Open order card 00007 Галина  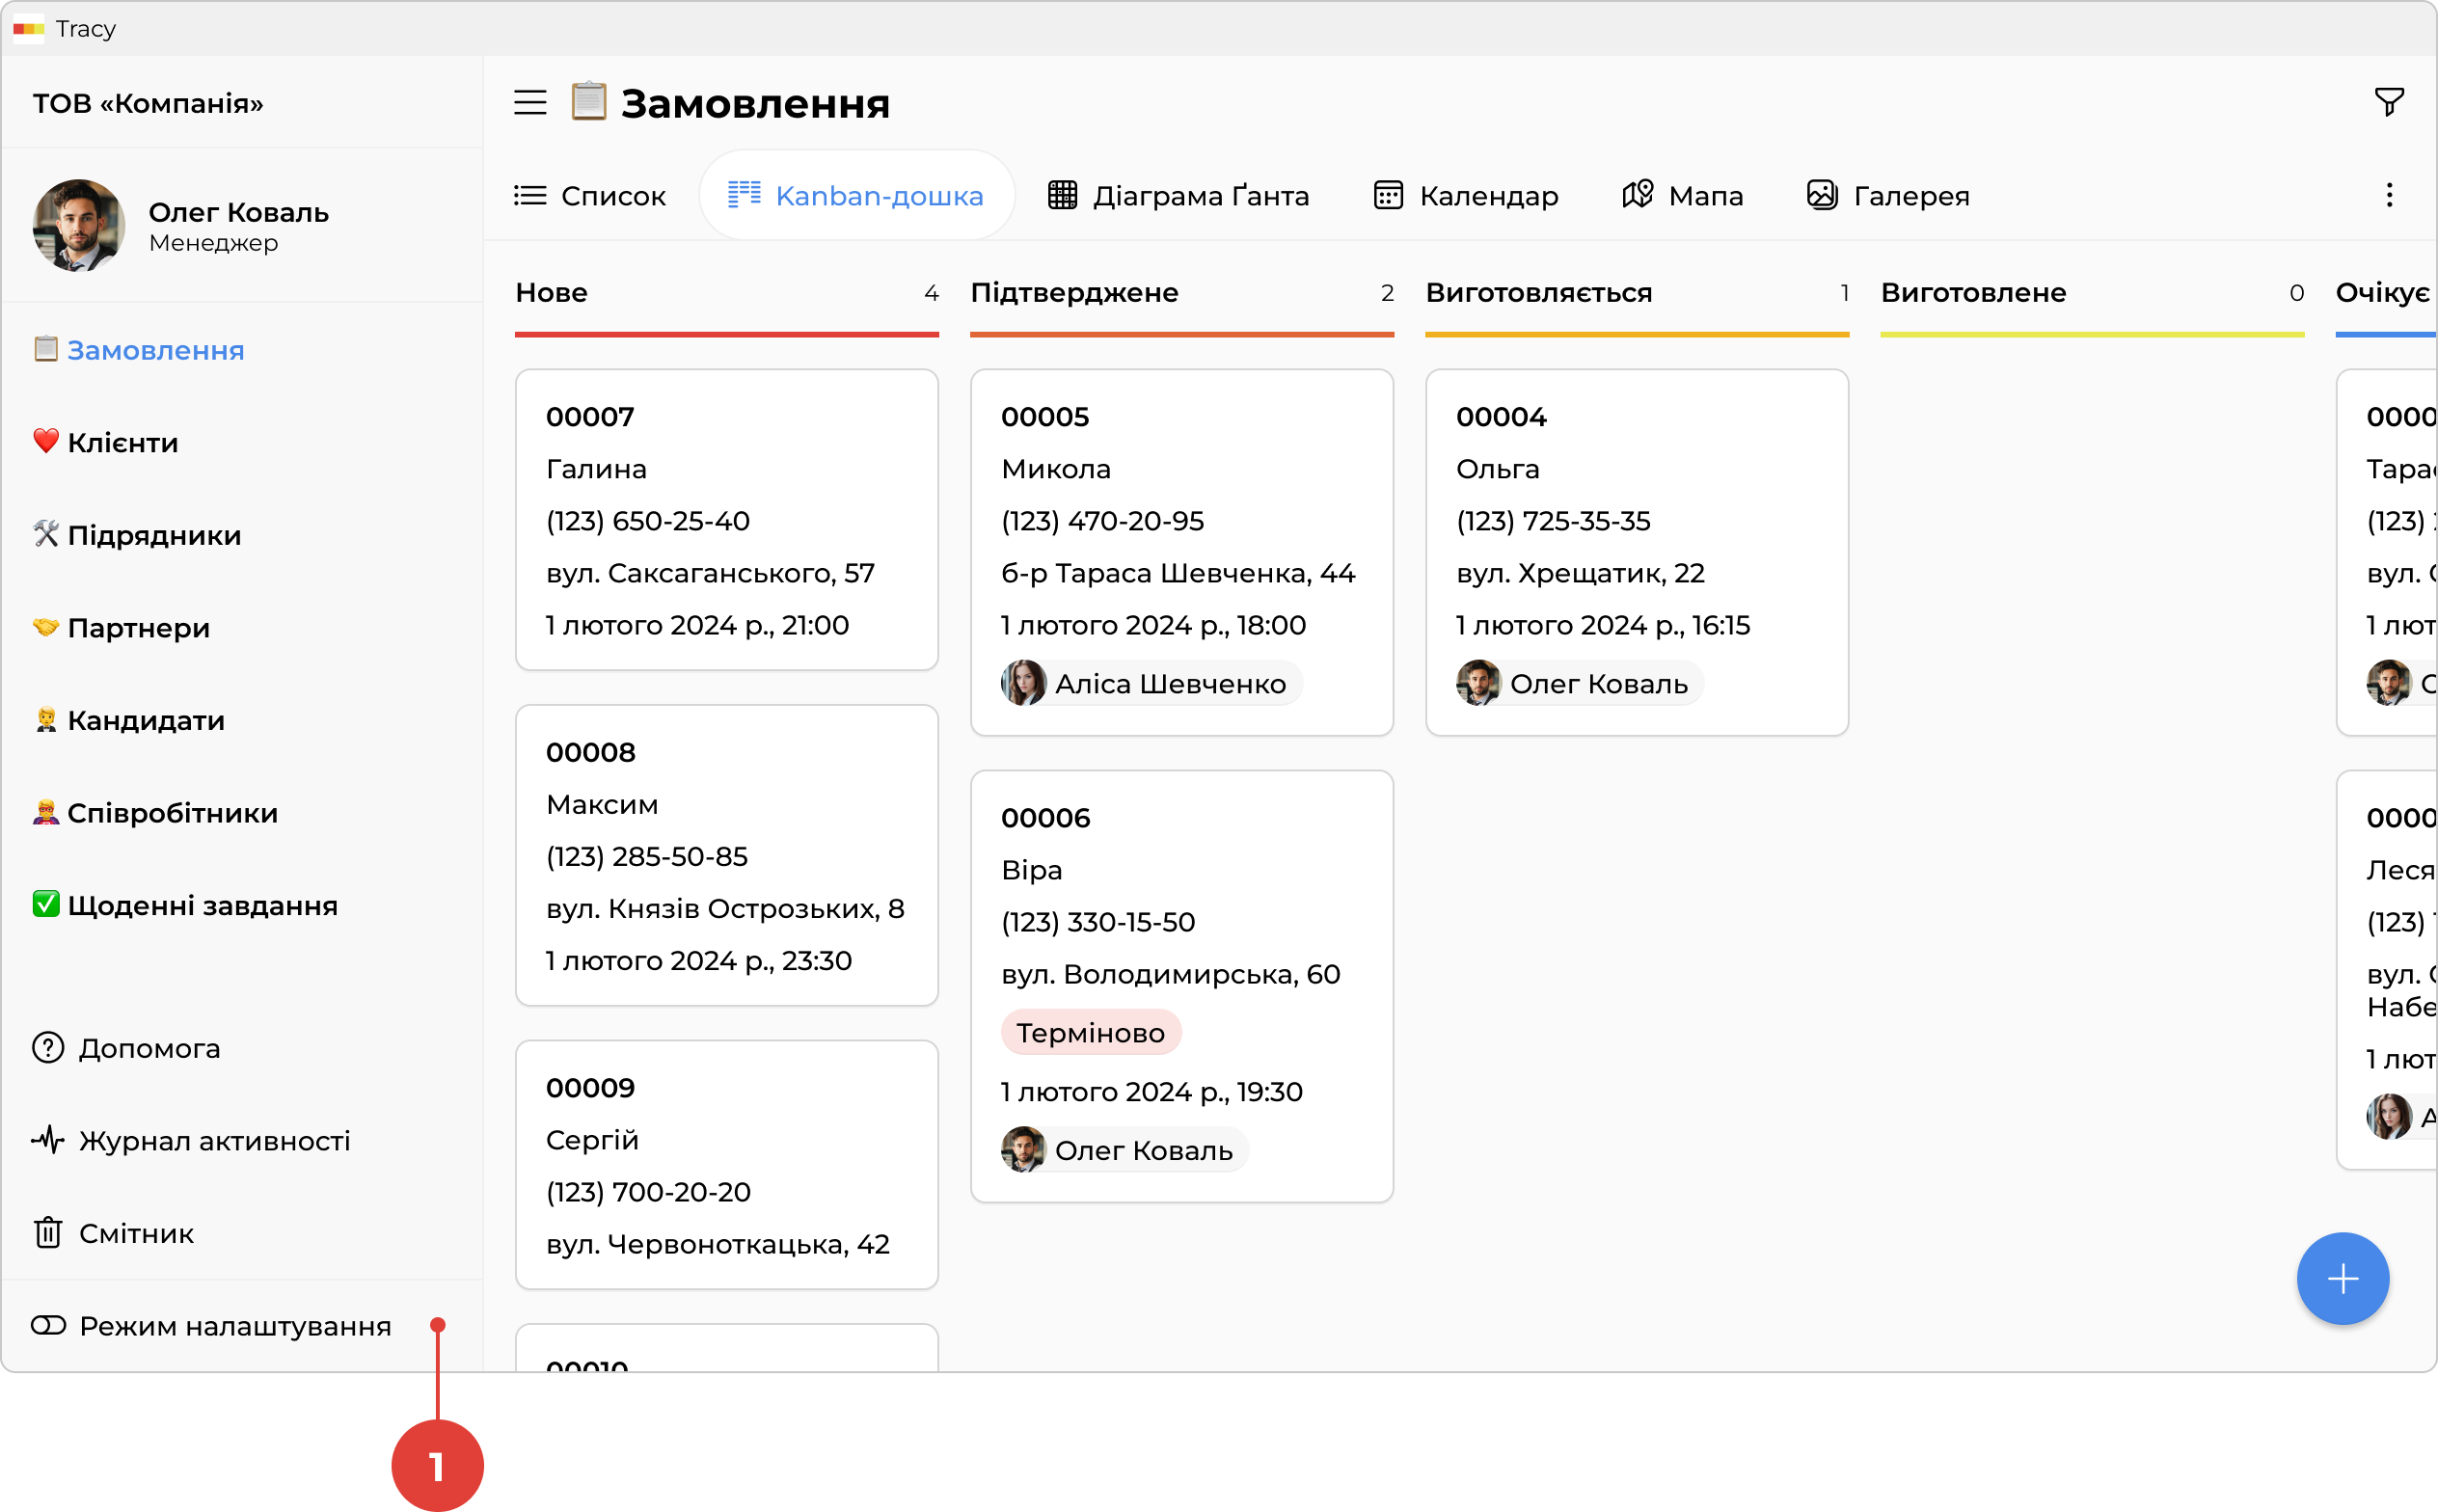(x=726, y=518)
